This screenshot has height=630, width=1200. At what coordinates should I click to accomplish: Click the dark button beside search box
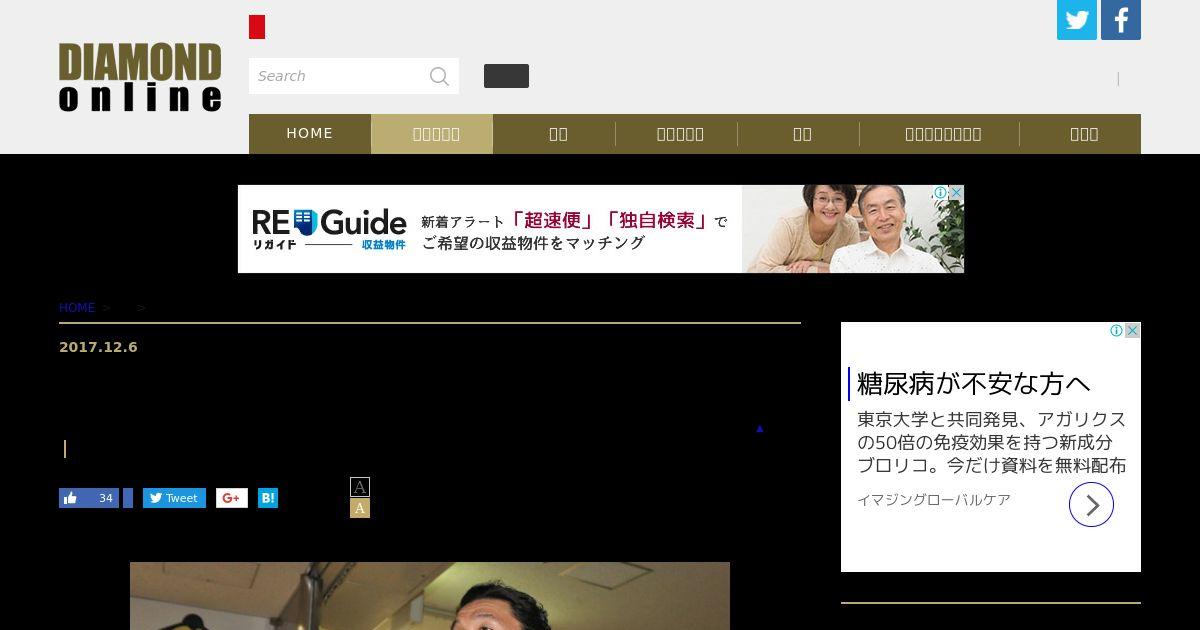click(x=506, y=76)
